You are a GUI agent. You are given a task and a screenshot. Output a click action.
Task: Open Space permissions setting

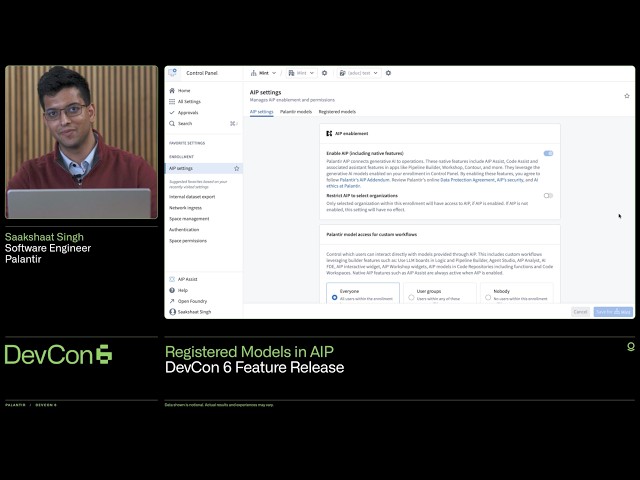pos(188,241)
